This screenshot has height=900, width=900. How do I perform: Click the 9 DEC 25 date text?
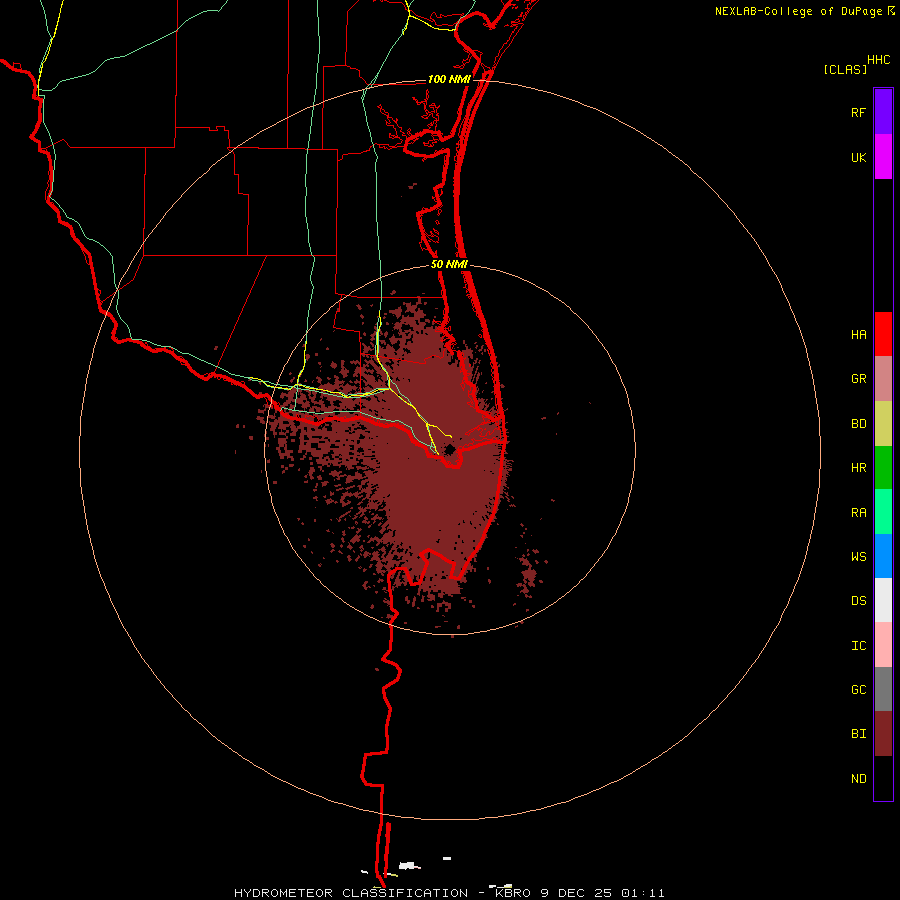(x=578, y=893)
